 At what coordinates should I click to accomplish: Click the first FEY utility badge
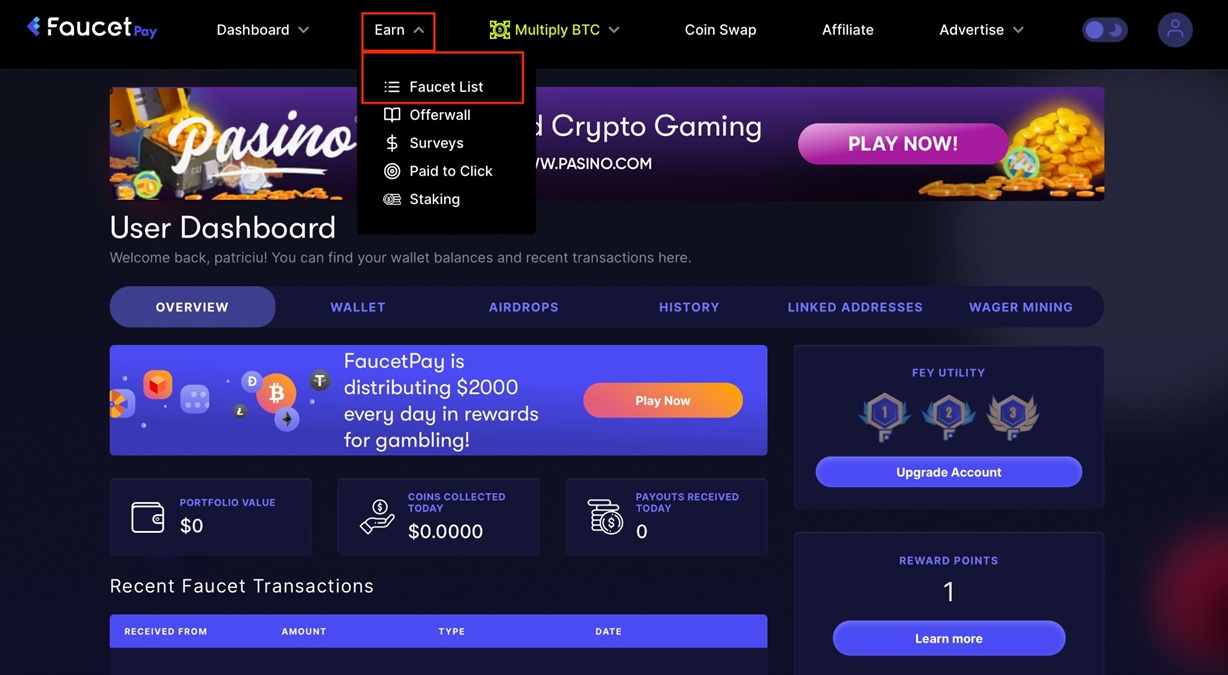884,417
